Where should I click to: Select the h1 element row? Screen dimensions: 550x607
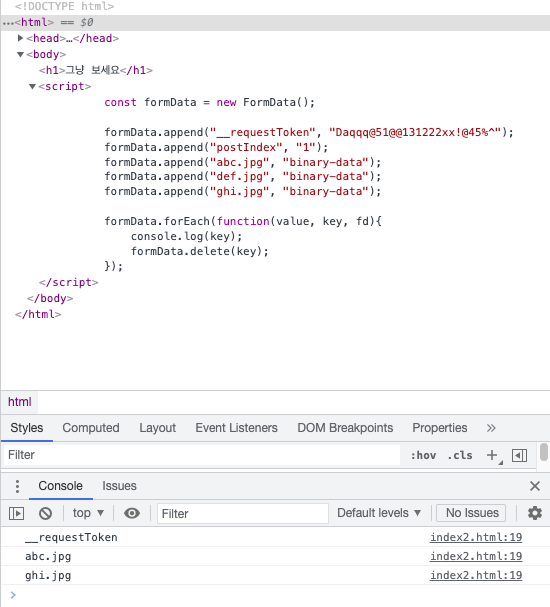click(x=95, y=70)
